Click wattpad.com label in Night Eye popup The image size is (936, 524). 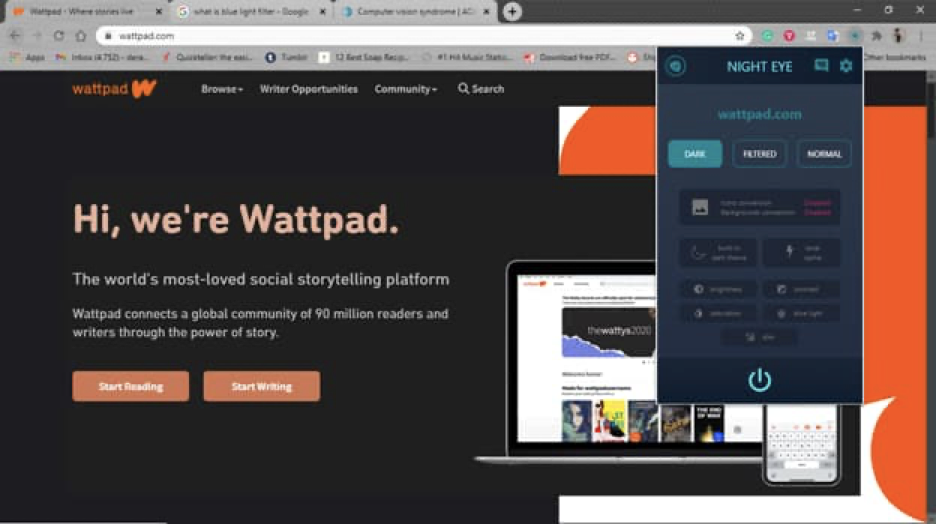759,114
